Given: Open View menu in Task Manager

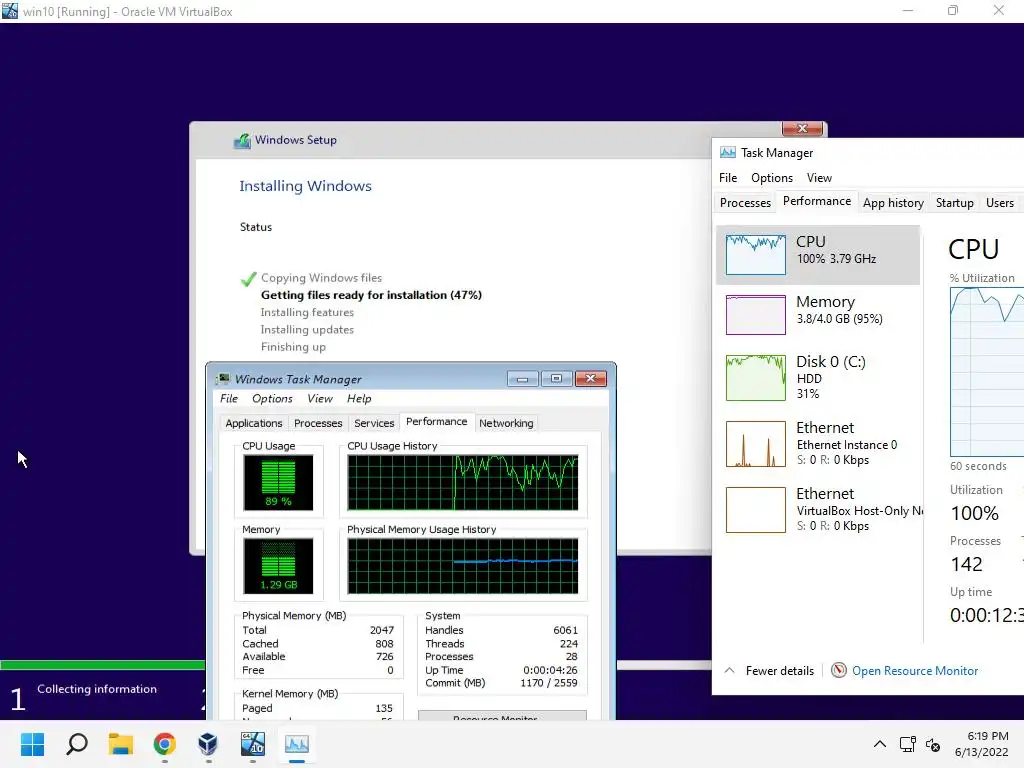Looking at the screenshot, I should tap(819, 178).
